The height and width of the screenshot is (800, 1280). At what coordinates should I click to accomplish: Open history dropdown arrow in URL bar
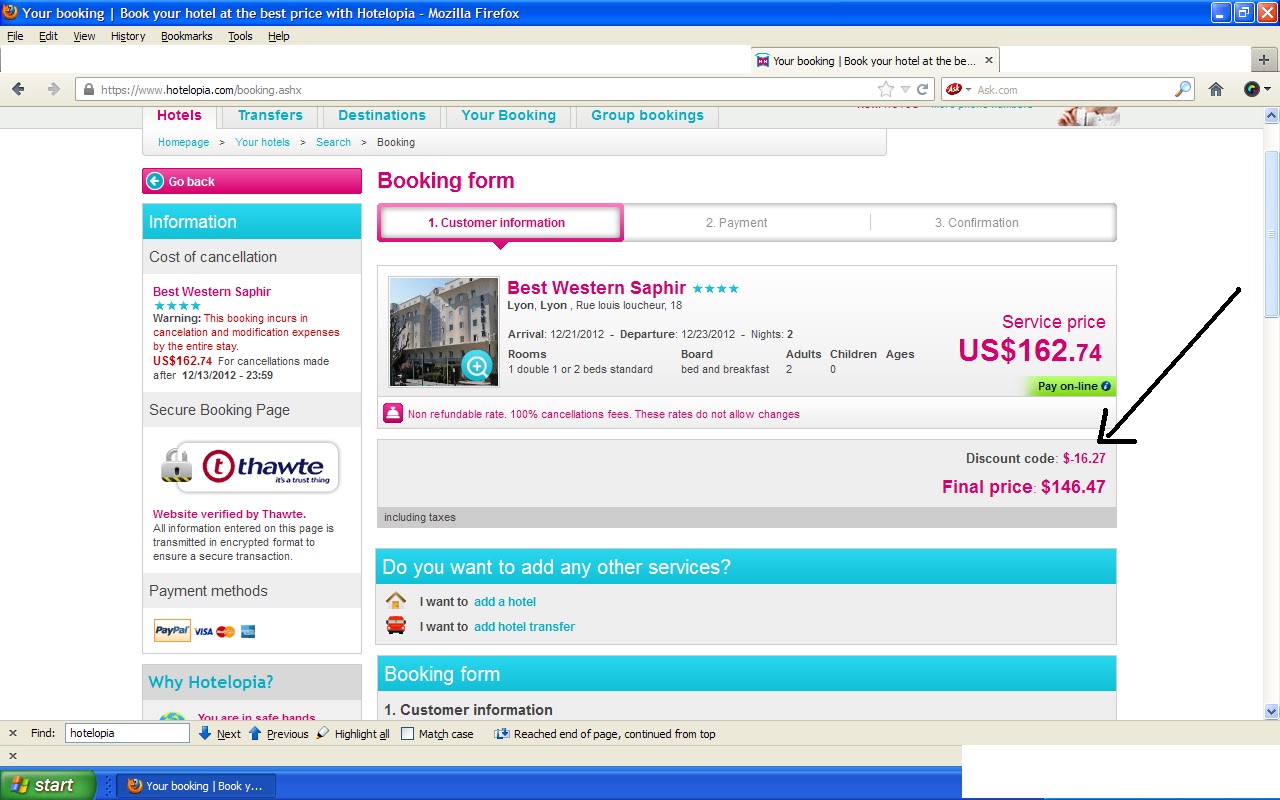[x=905, y=89]
